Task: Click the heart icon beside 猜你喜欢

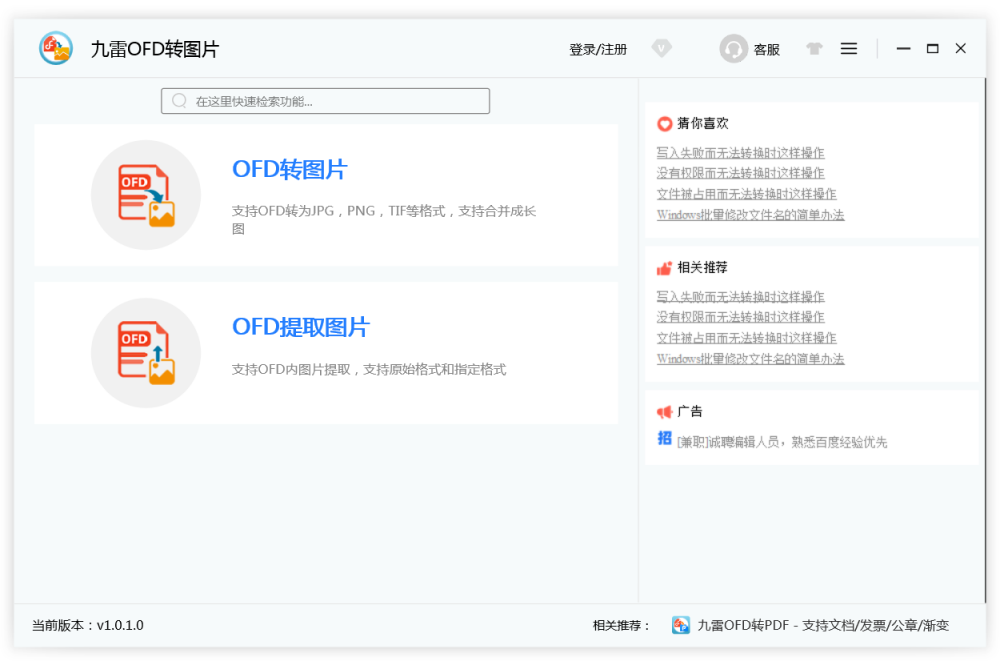Action: (x=664, y=124)
